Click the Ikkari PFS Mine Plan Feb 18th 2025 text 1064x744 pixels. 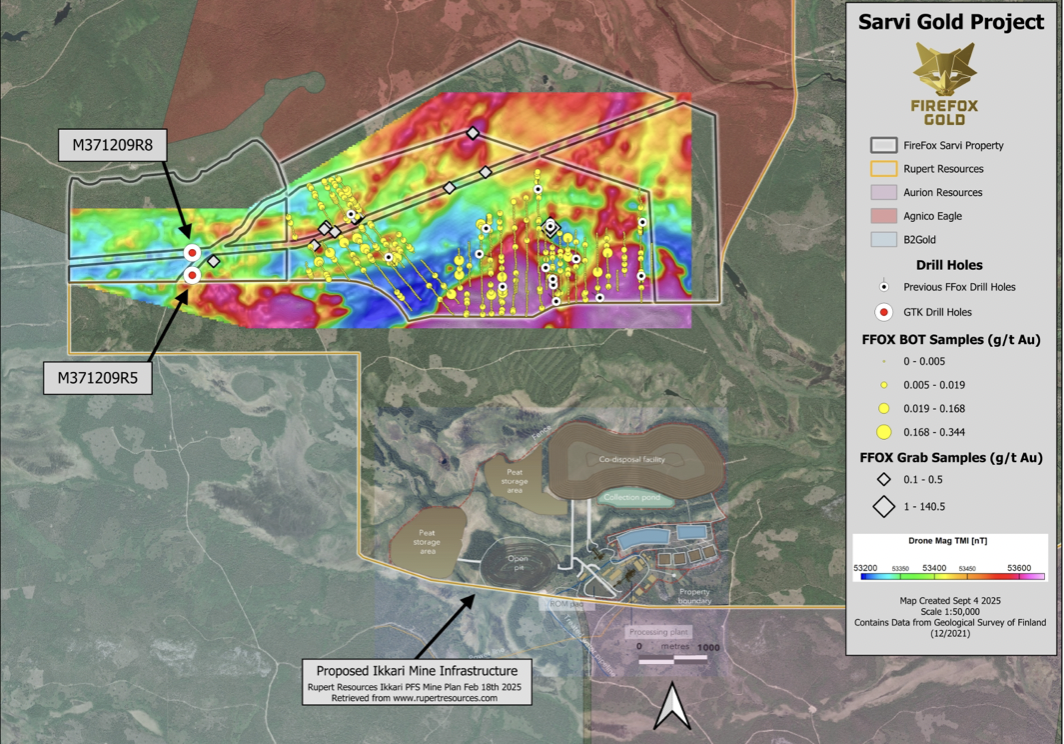click(415, 687)
